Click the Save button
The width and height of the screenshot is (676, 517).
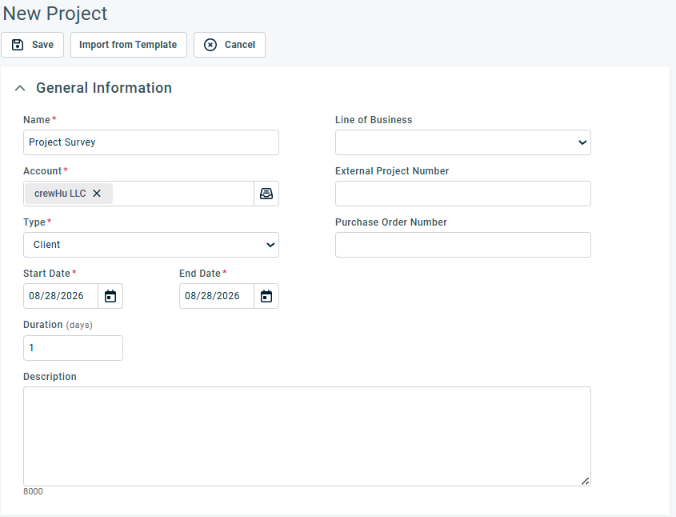pyautogui.click(x=32, y=45)
